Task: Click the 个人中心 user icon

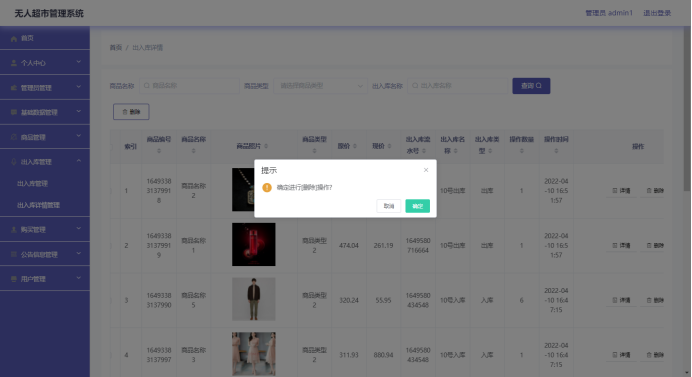Action: click(14, 63)
